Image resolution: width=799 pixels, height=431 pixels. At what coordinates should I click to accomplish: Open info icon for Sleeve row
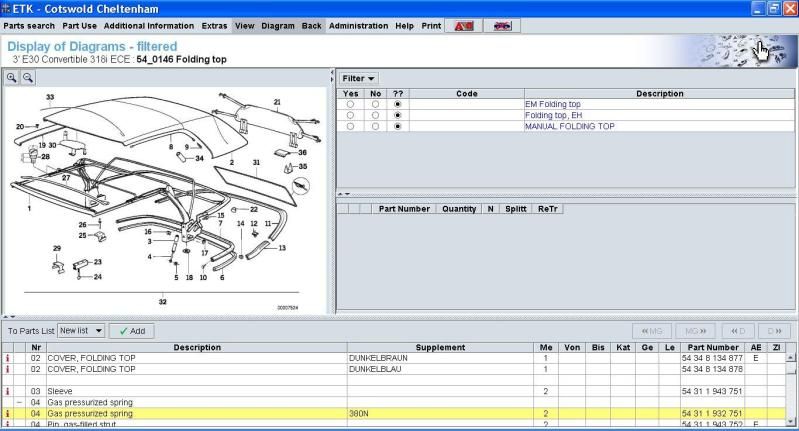(x=7, y=392)
